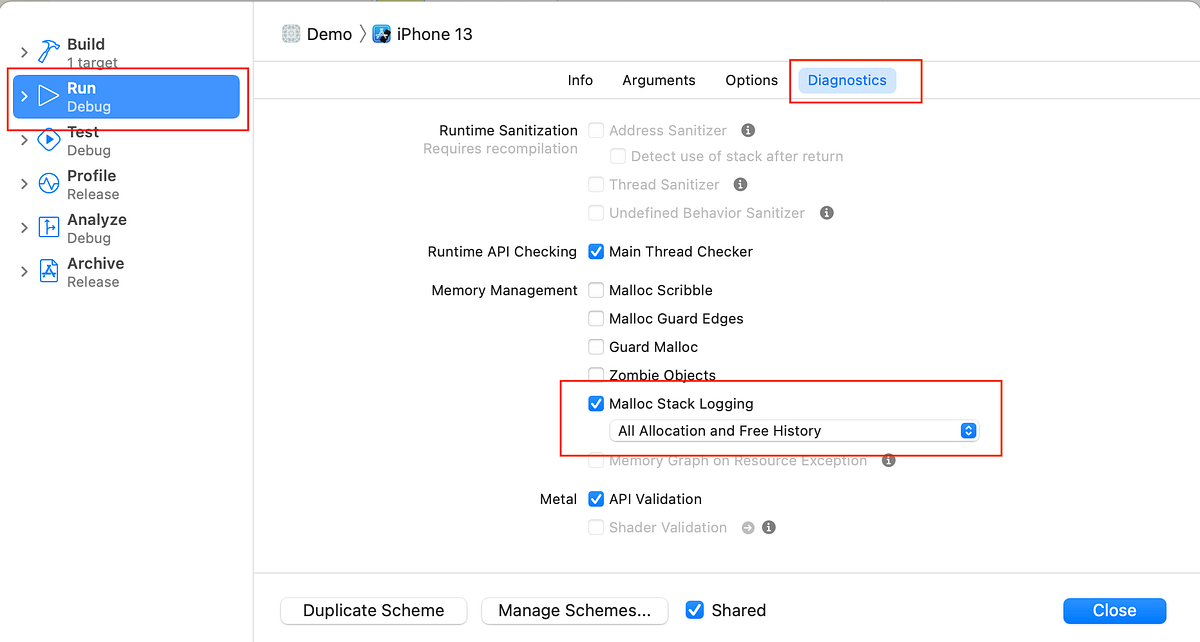Select the Test action icon
Viewport: 1200px width, 642px height.
point(49,141)
